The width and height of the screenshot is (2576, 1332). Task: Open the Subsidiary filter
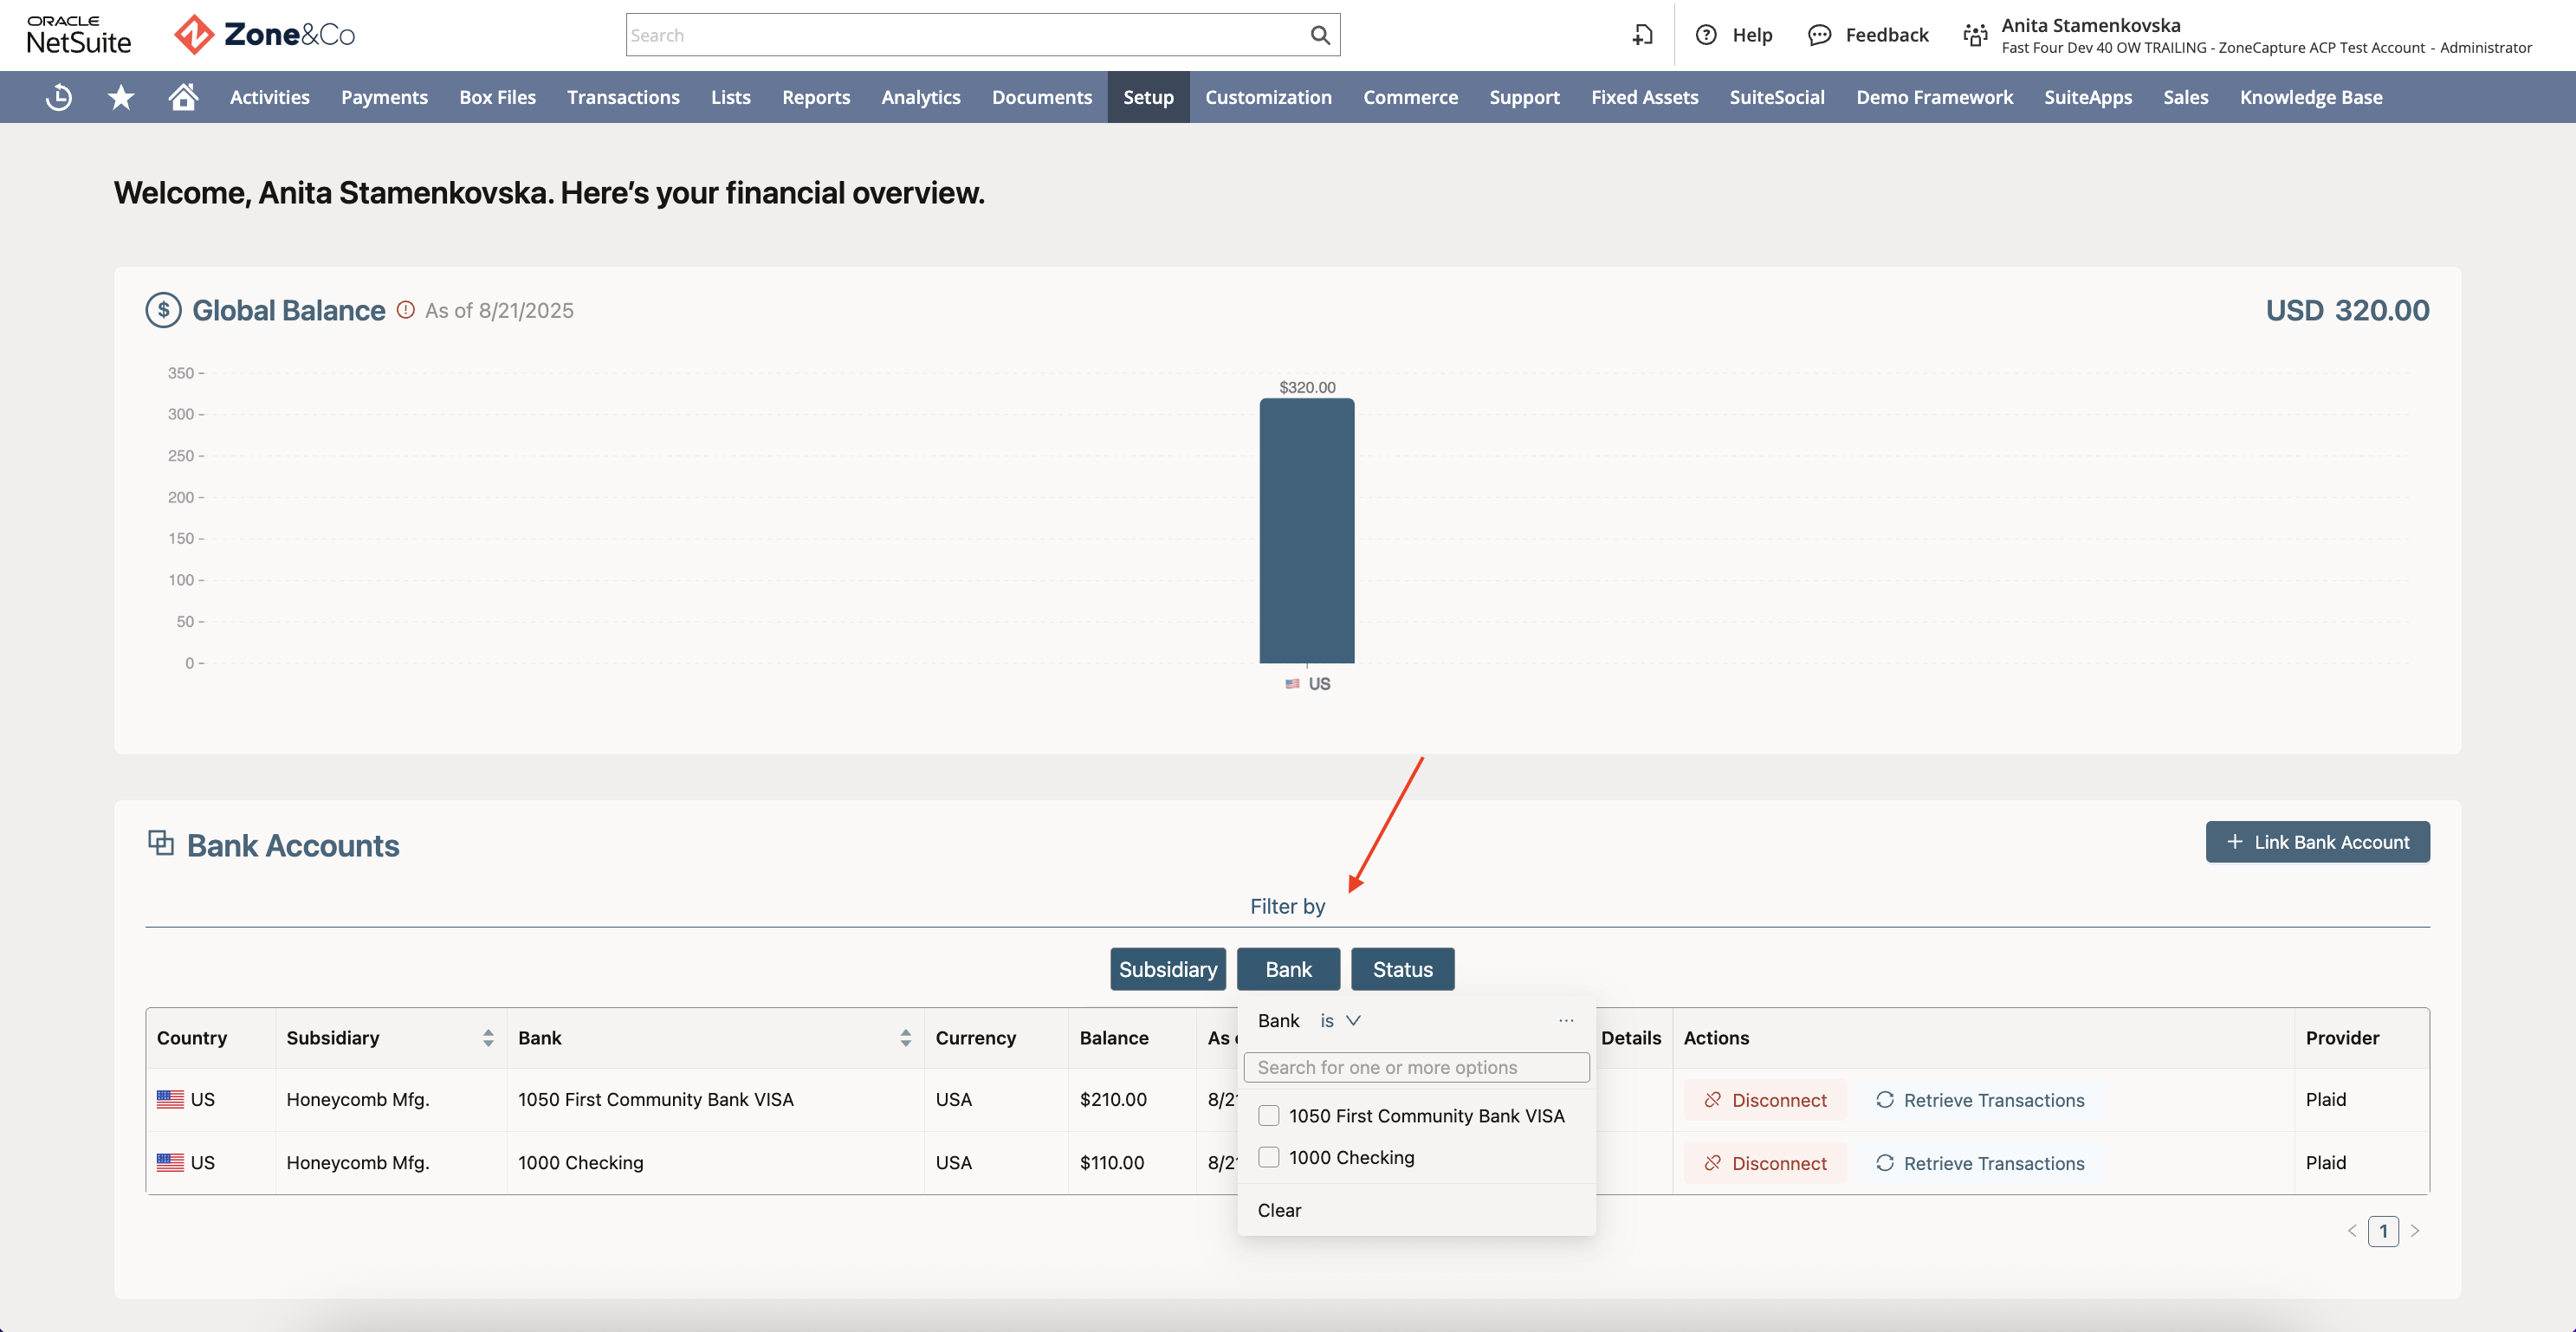point(1168,969)
